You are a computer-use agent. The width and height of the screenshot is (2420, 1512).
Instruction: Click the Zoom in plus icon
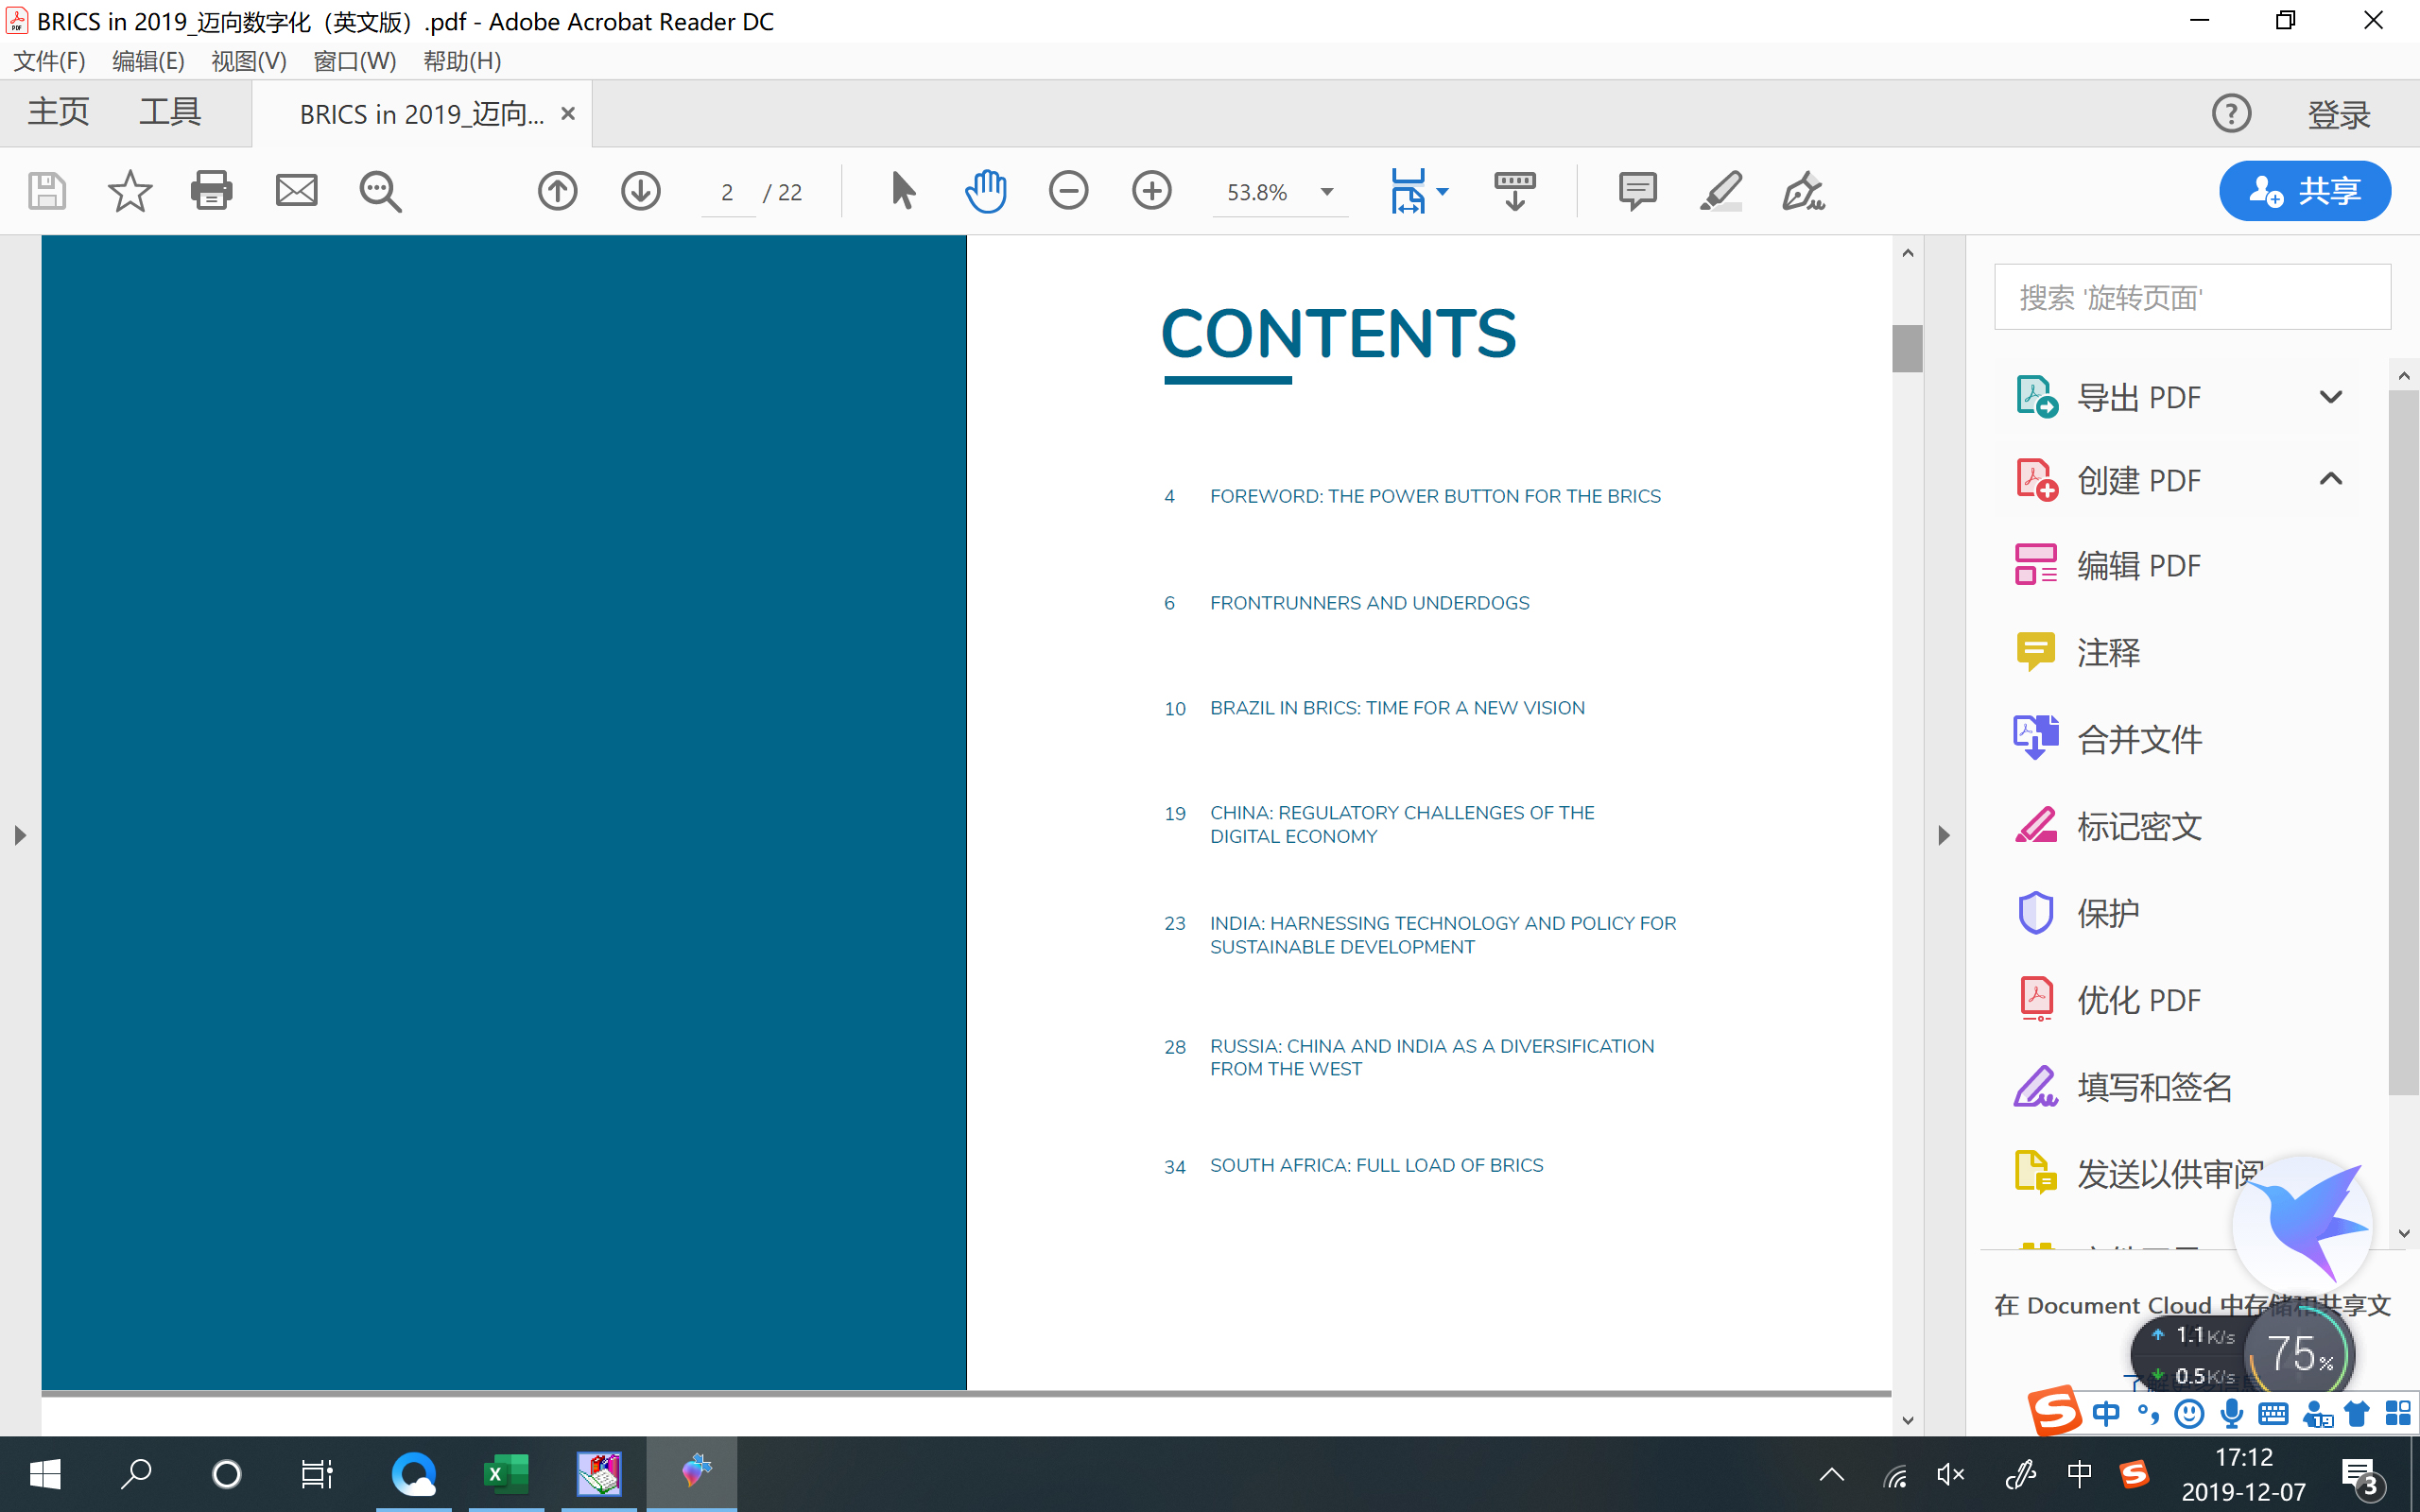1151,190
